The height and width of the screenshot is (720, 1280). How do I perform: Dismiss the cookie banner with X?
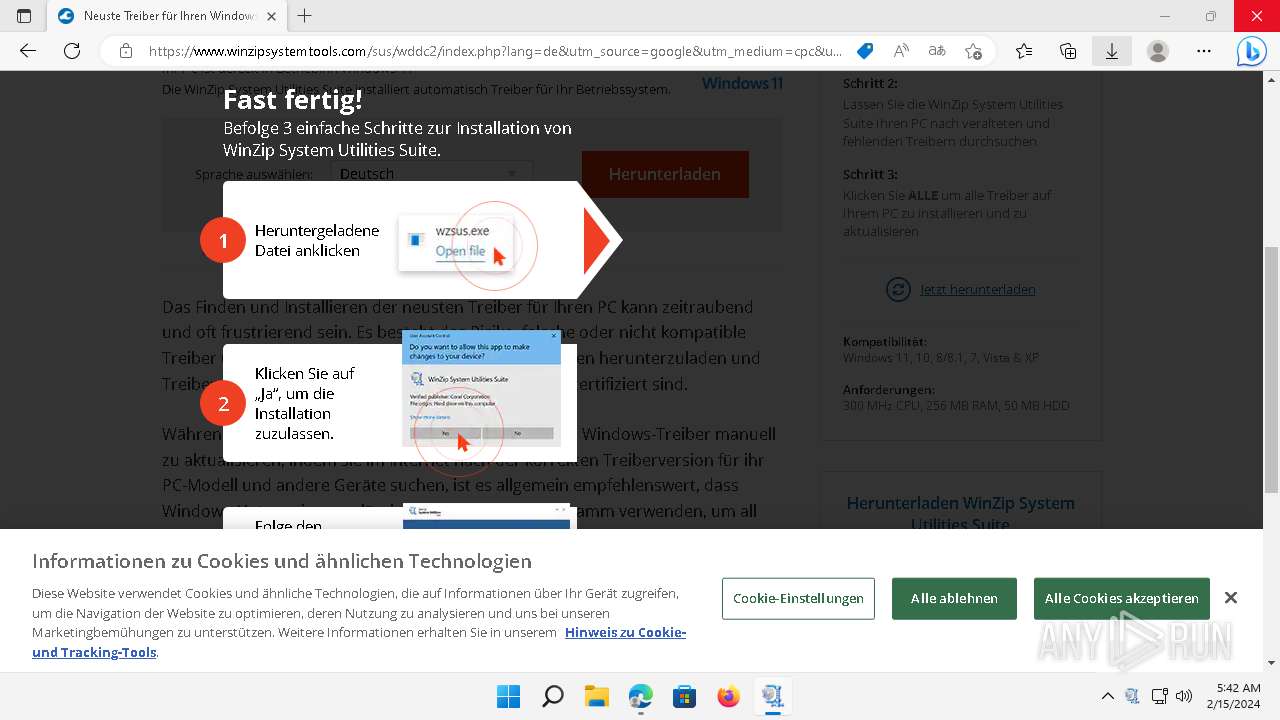(x=1231, y=598)
